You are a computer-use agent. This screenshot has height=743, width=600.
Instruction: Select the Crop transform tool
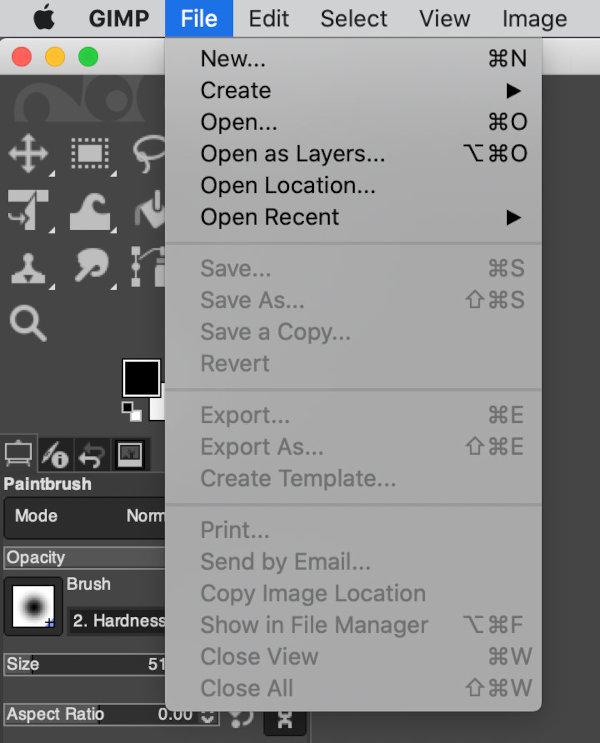tap(28, 210)
